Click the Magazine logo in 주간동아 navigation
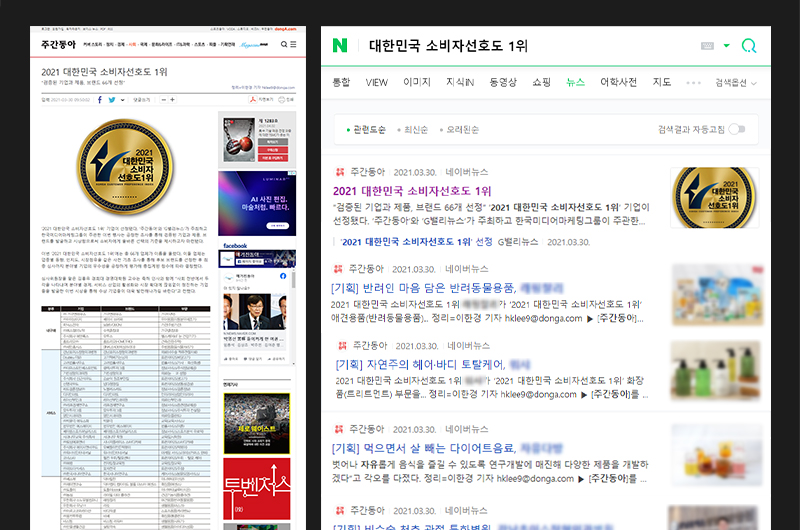 tap(254, 44)
